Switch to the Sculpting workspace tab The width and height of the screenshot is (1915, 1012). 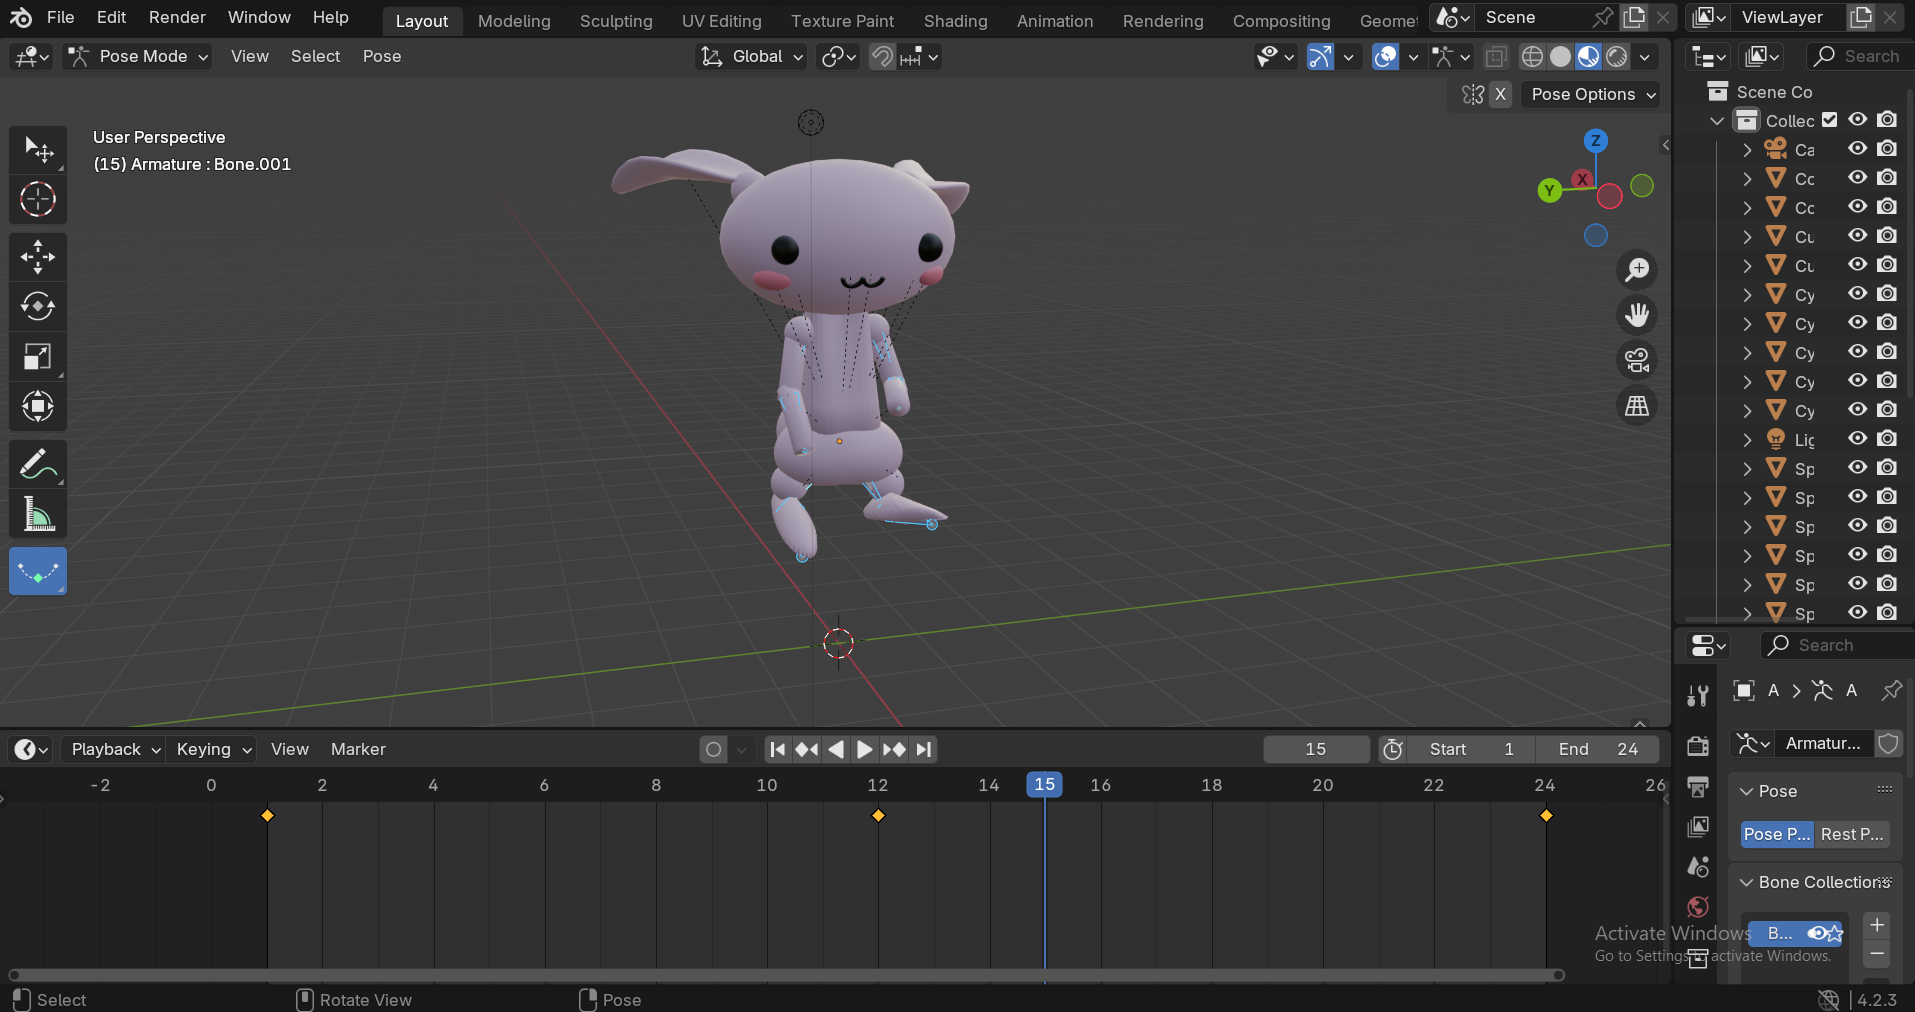click(x=615, y=21)
